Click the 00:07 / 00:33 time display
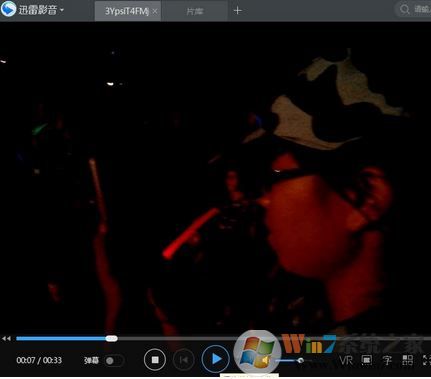431x379 pixels. click(39, 360)
